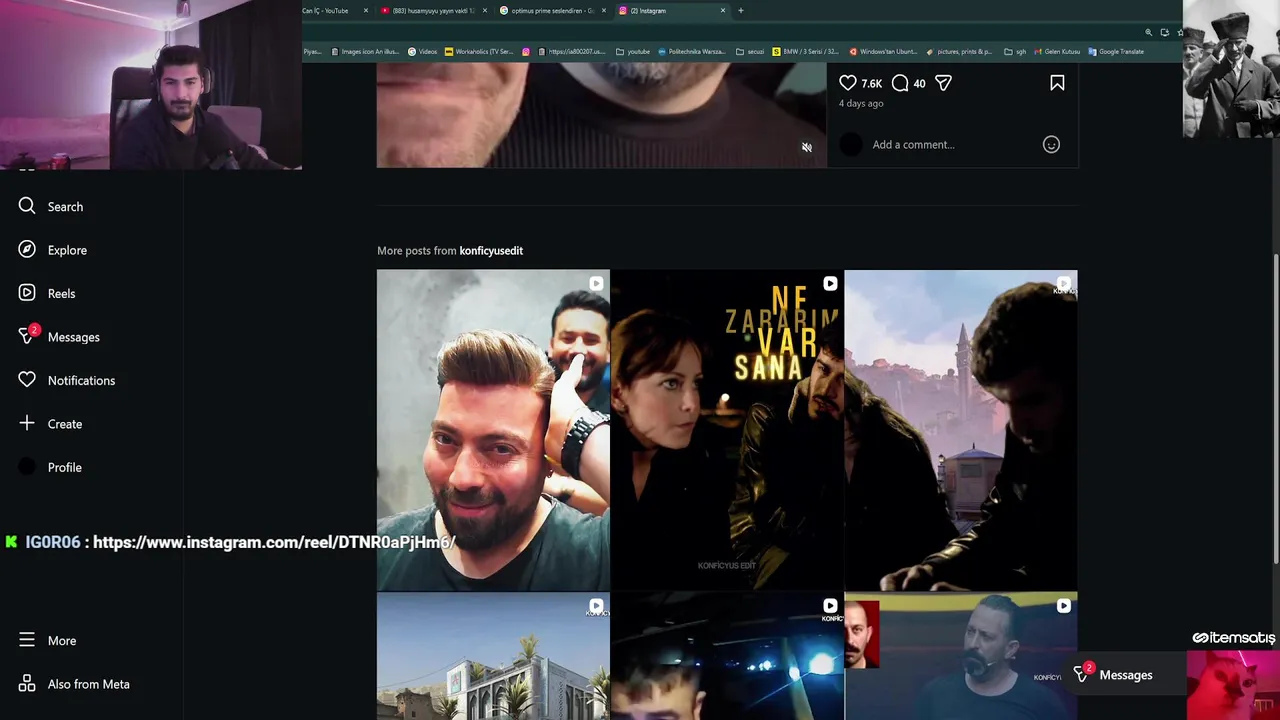Image resolution: width=1280 pixels, height=720 pixels.
Task: Save the post with the bookmark icon
Action: [x=1057, y=83]
